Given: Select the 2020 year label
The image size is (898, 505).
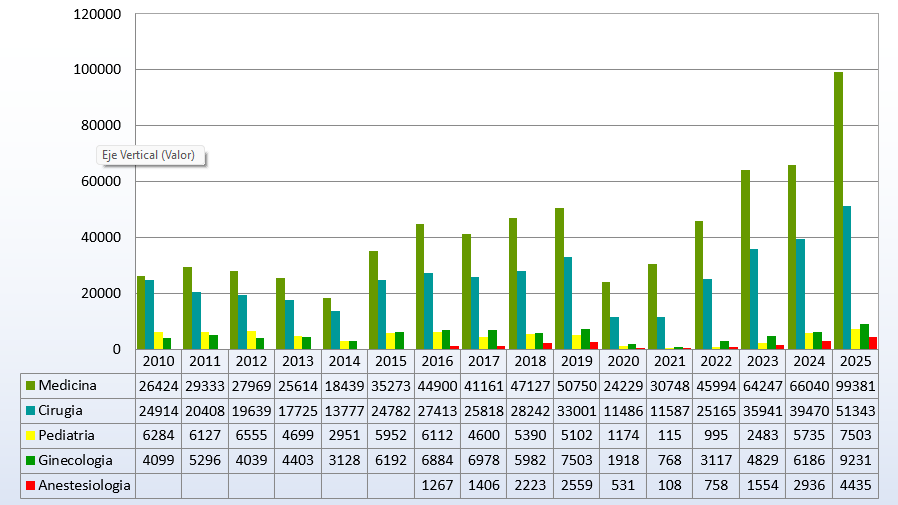Looking at the screenshot, I should click(x=623, y=360).
